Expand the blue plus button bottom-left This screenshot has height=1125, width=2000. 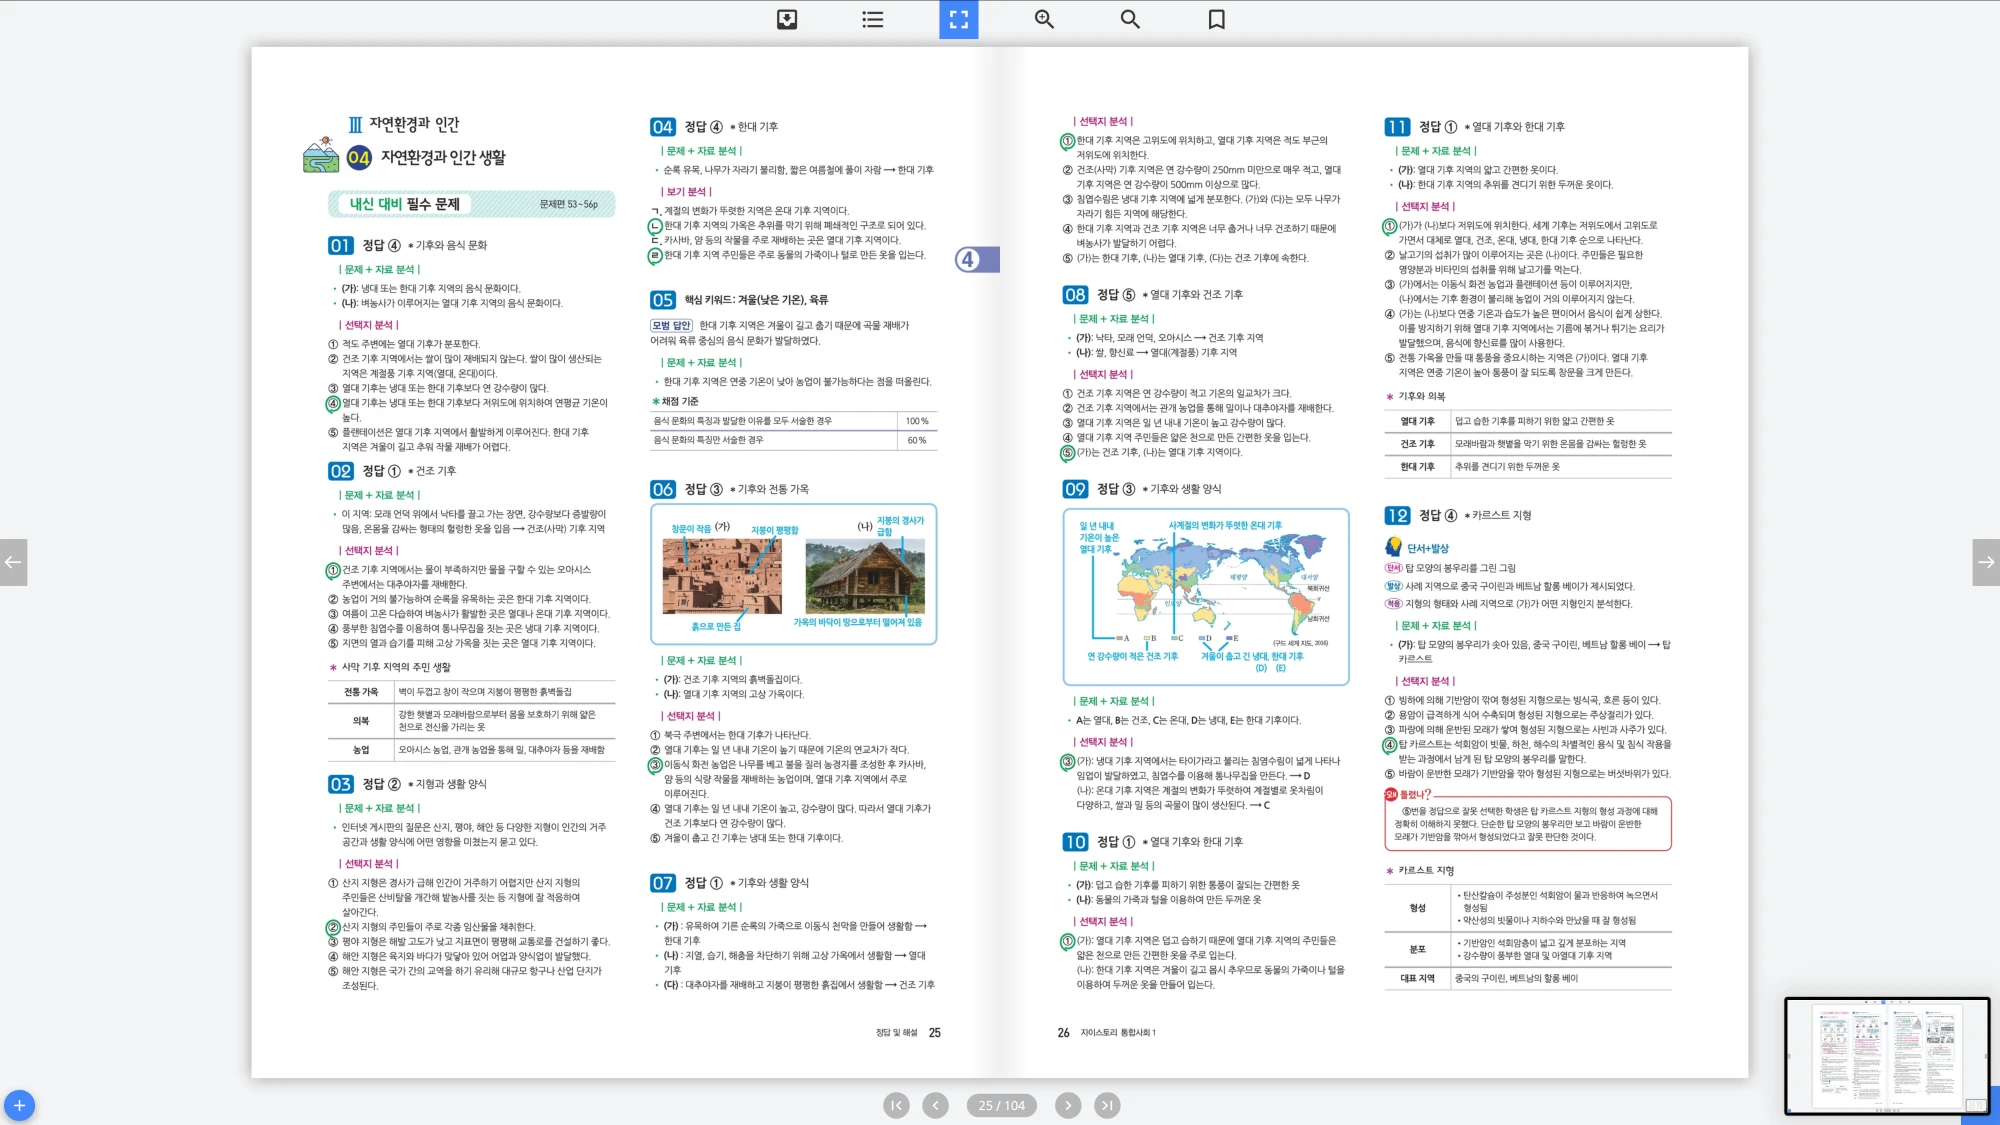pos(19,1105)
